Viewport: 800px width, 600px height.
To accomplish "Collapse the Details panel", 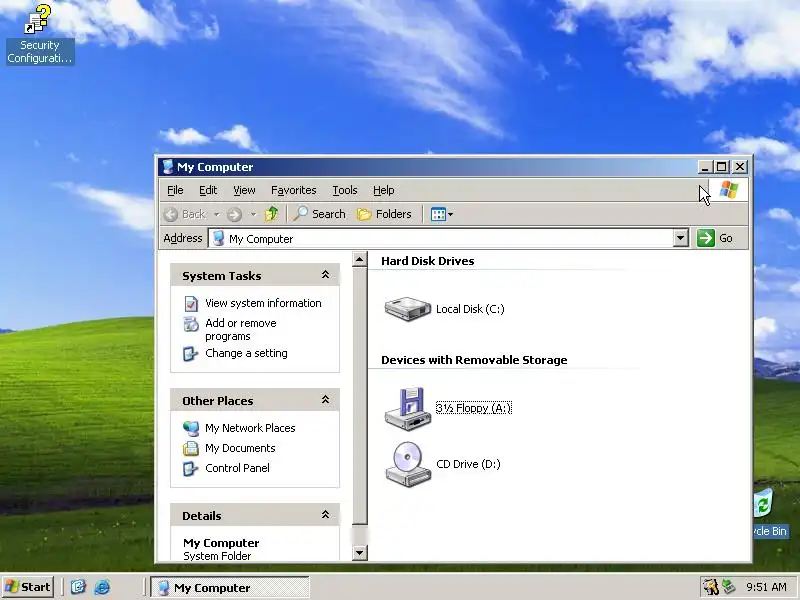I will pos(325,515).
